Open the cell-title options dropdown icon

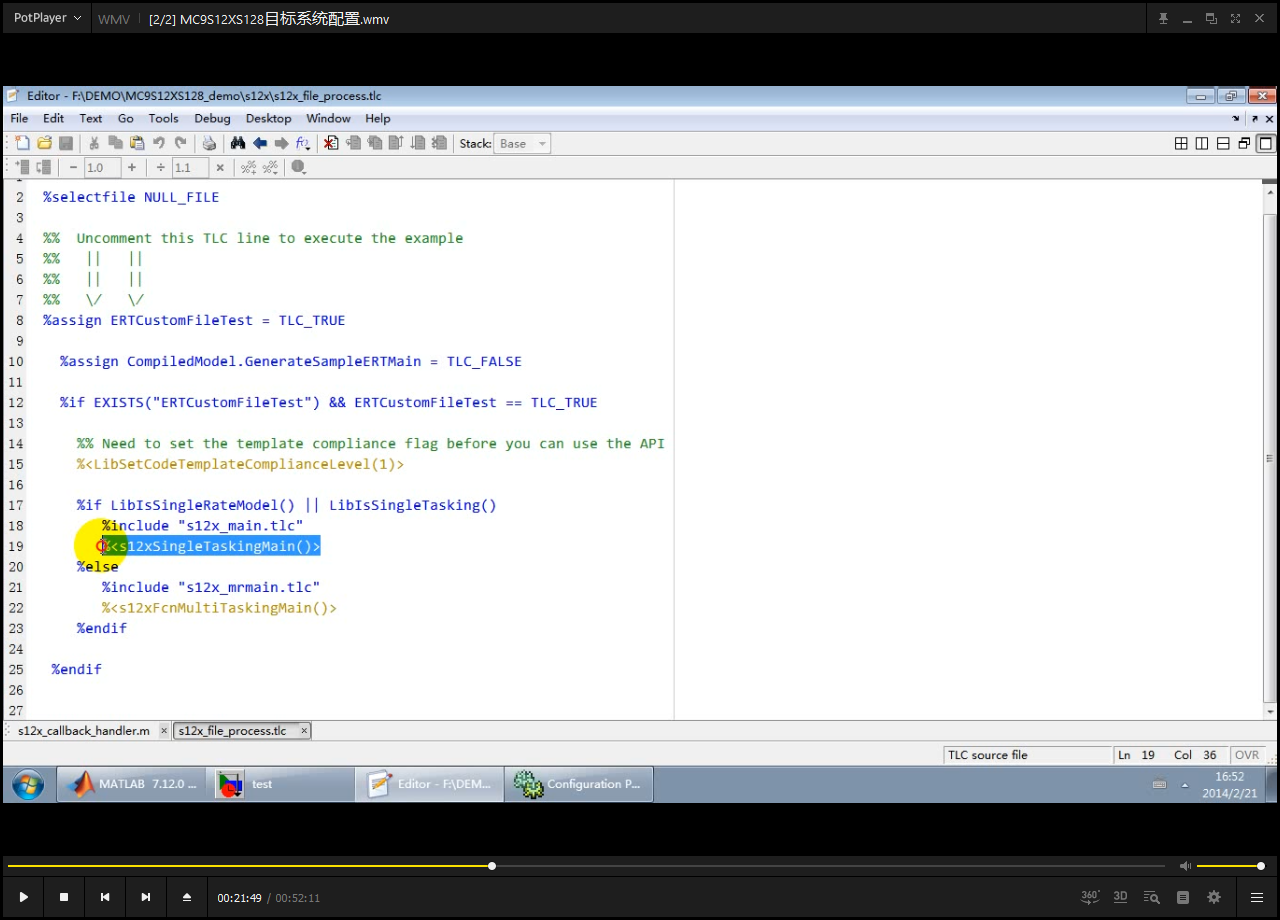tap(270, 168)
